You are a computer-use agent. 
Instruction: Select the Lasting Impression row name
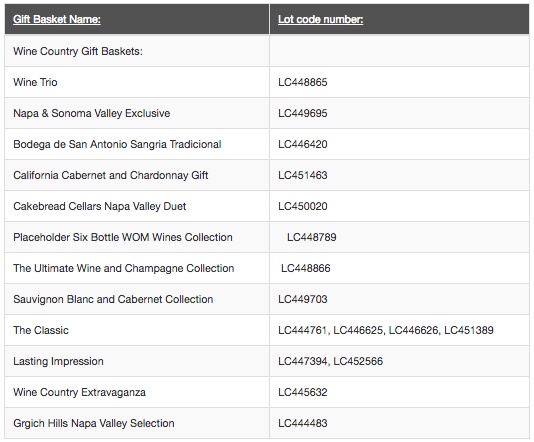pos(58,361)
